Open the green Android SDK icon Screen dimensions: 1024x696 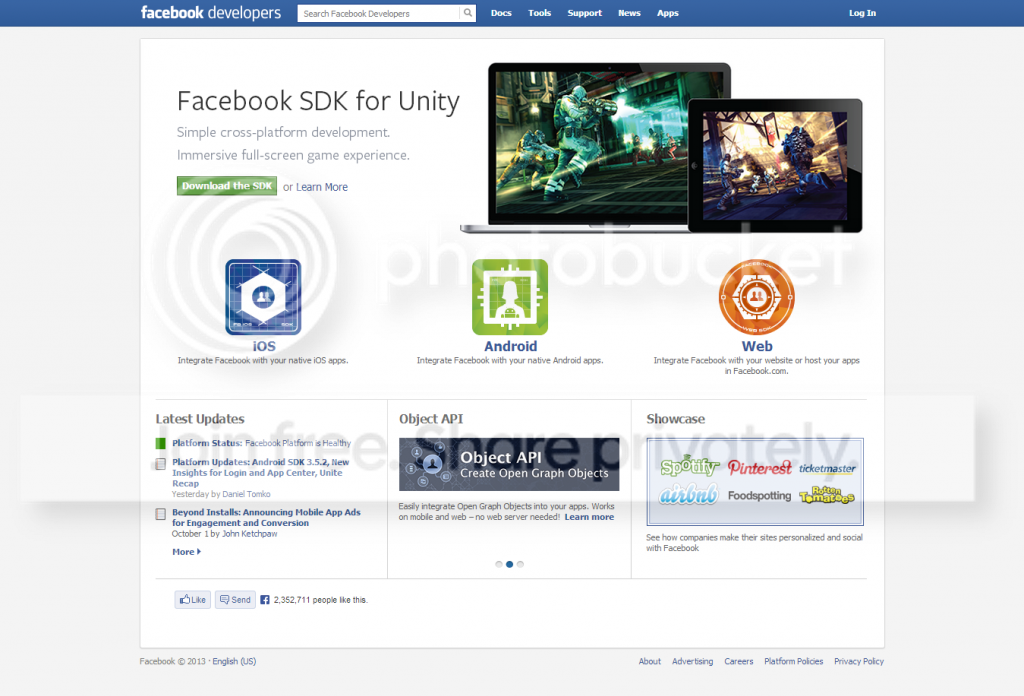tap(510, 297)
